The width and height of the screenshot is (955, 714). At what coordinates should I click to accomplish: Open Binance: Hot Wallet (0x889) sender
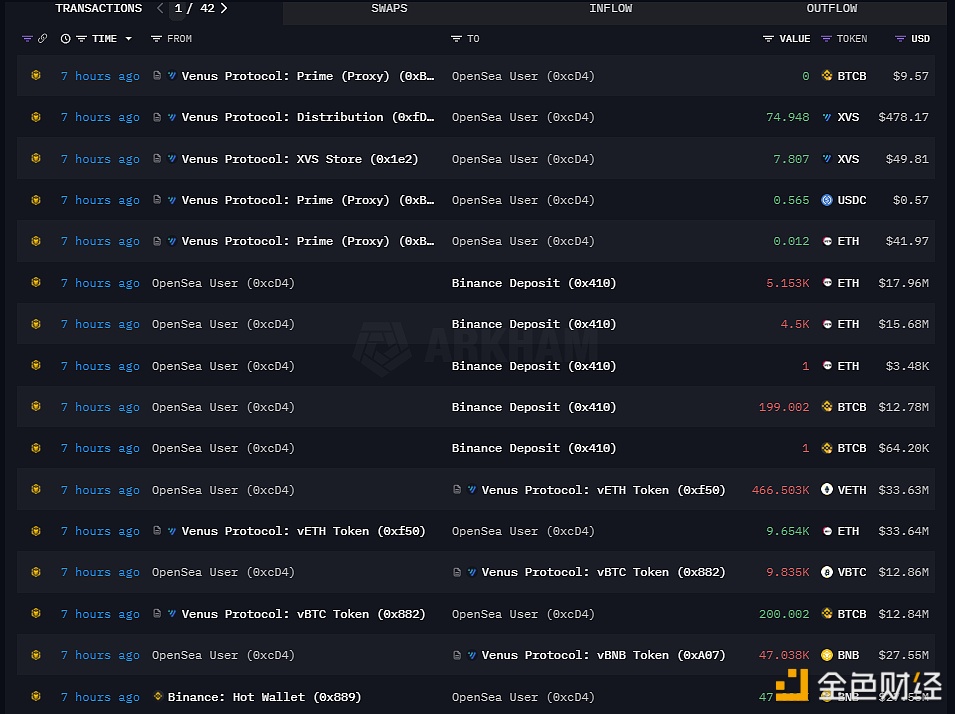(x=264, y=696)
